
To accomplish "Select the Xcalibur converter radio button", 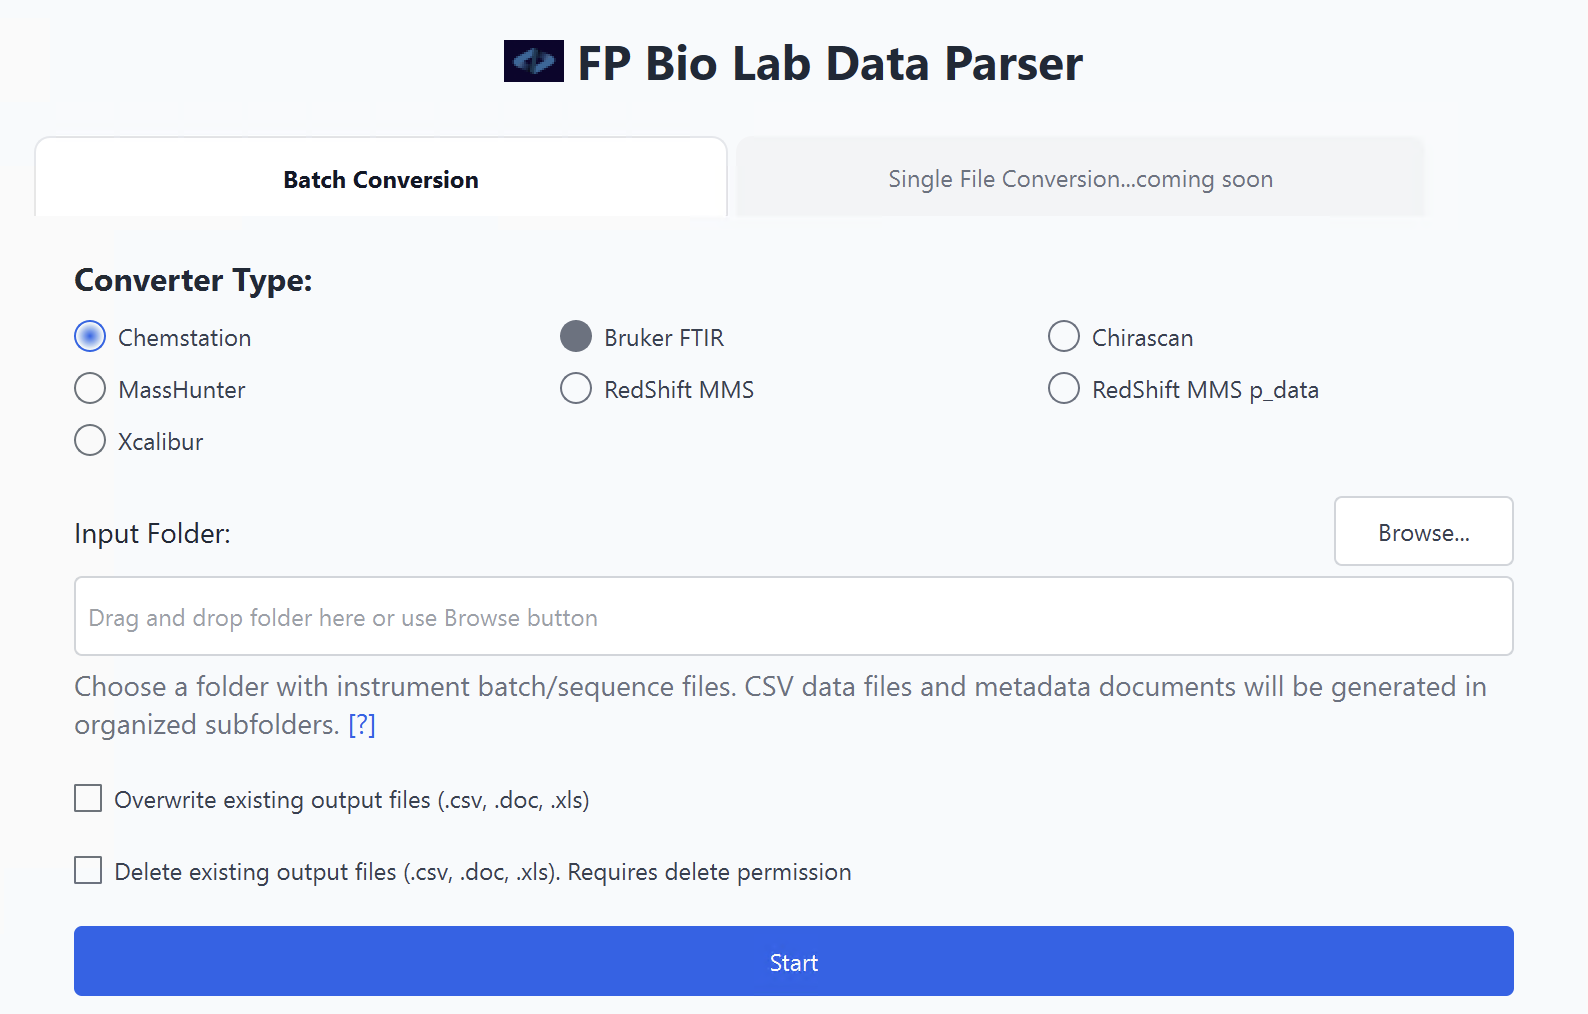I will coord(90,441).
